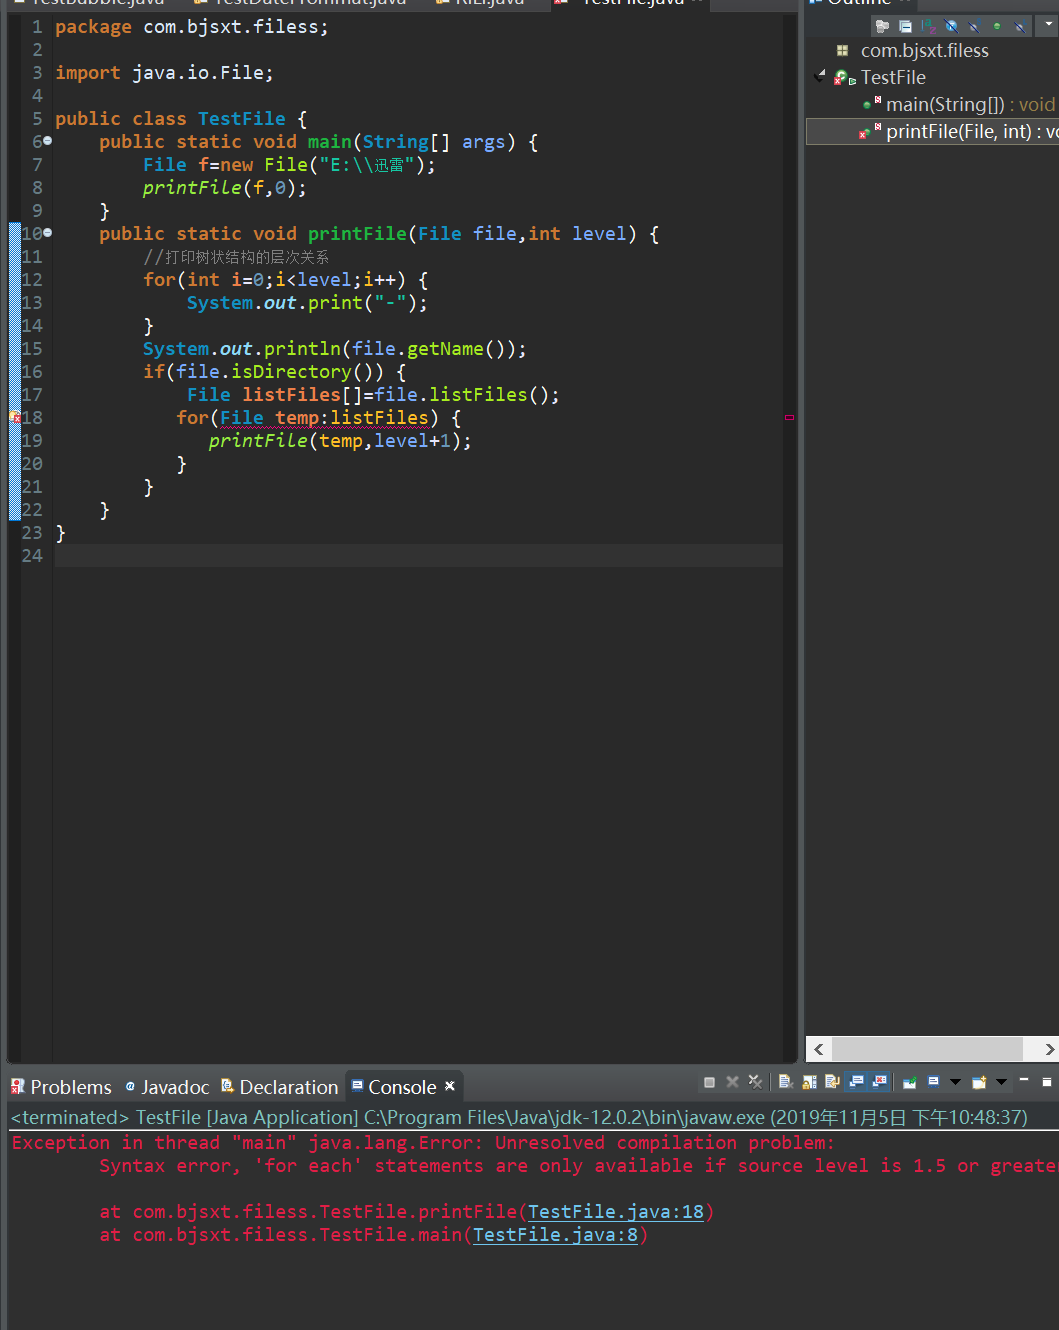Click the empty line 24 in editor
1059x1330 pixels.
click(x=419, y=556)
